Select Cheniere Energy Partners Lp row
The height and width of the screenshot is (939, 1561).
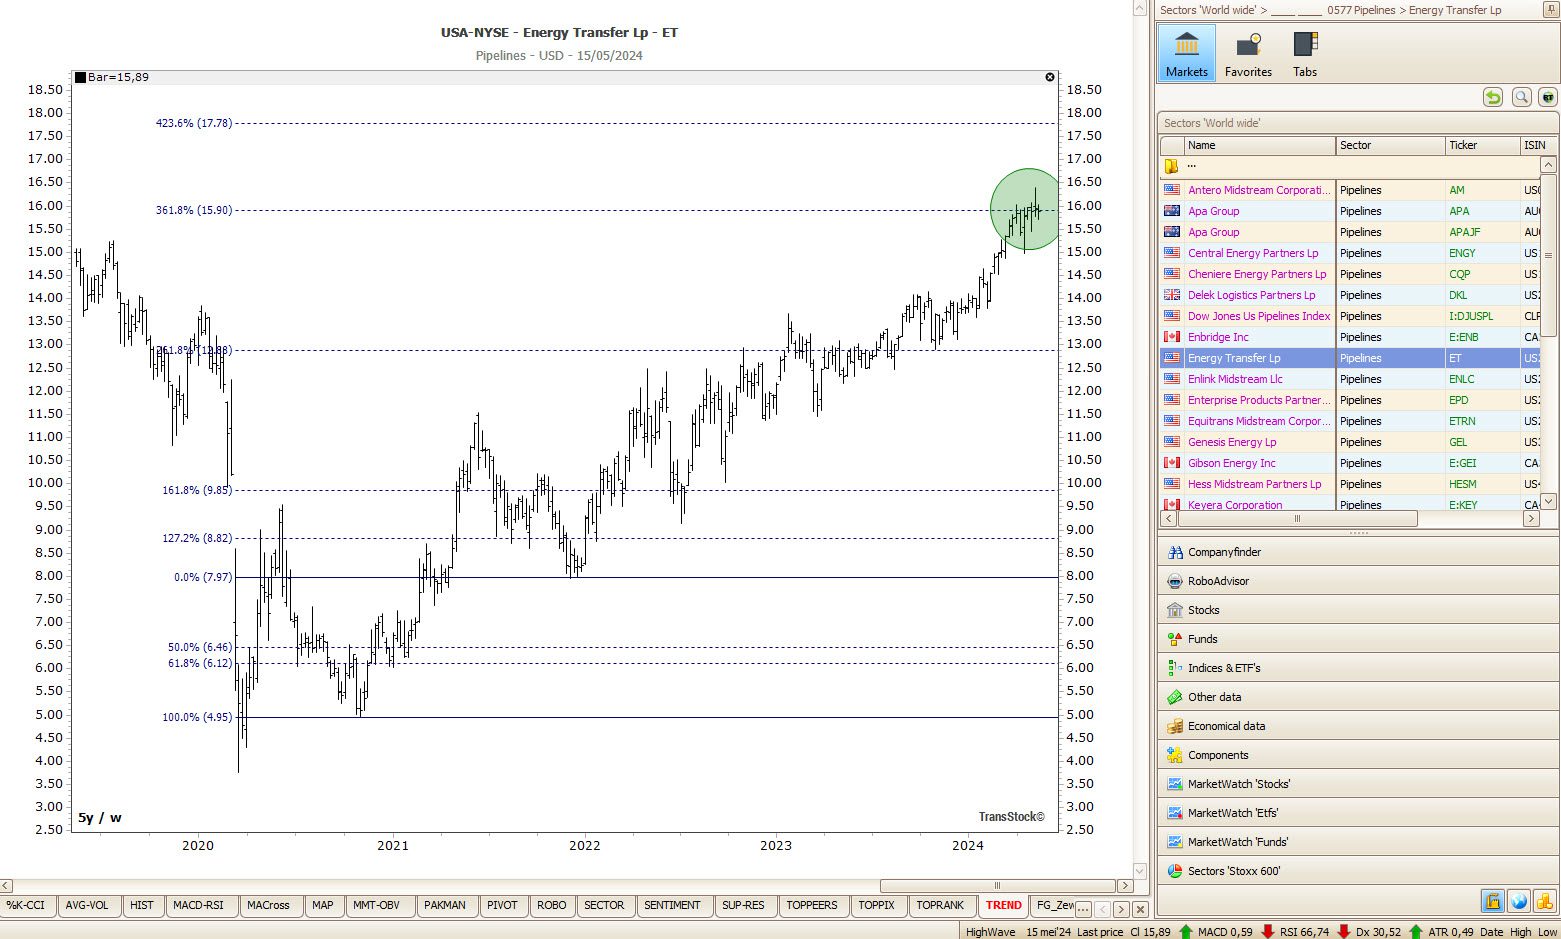point(1256,274)
